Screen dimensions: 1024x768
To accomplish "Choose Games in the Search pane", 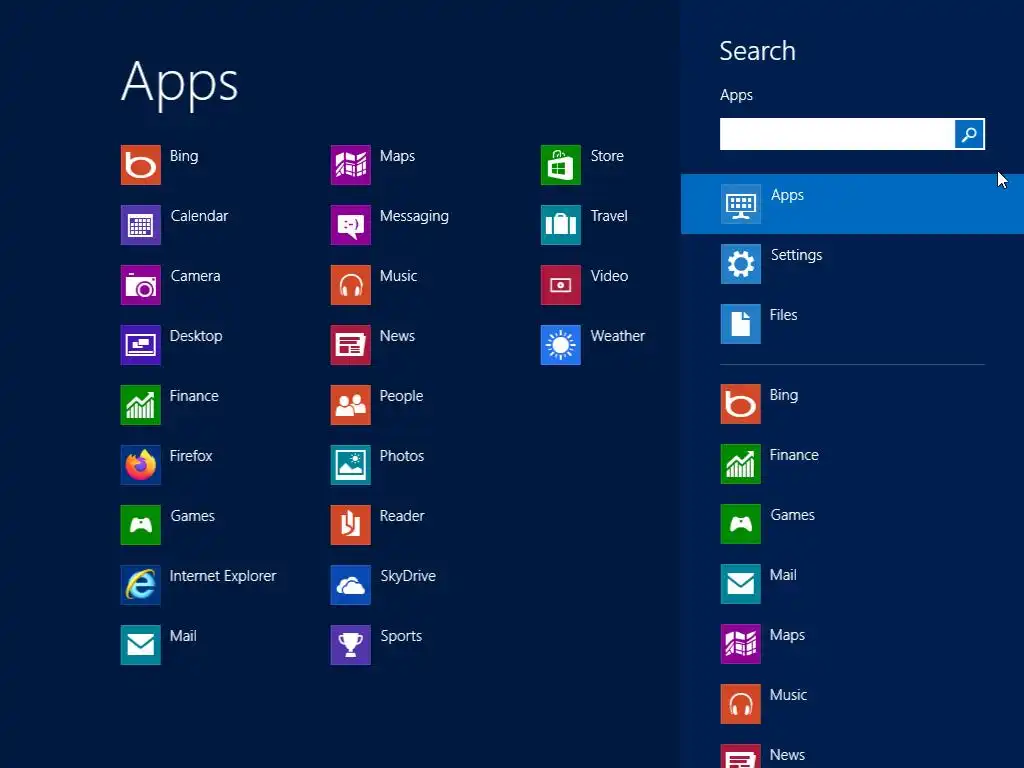I will pyautogui.click(x=852, y=524).
